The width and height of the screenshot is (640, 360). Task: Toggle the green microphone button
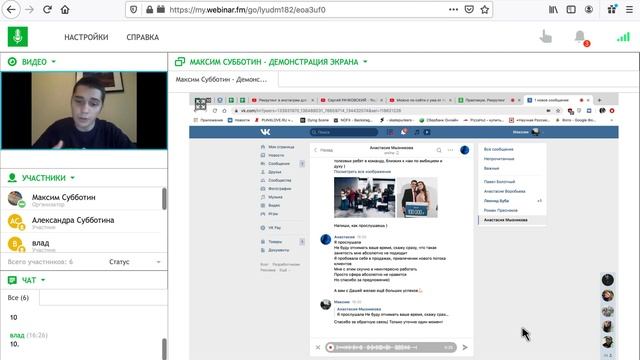18,37
